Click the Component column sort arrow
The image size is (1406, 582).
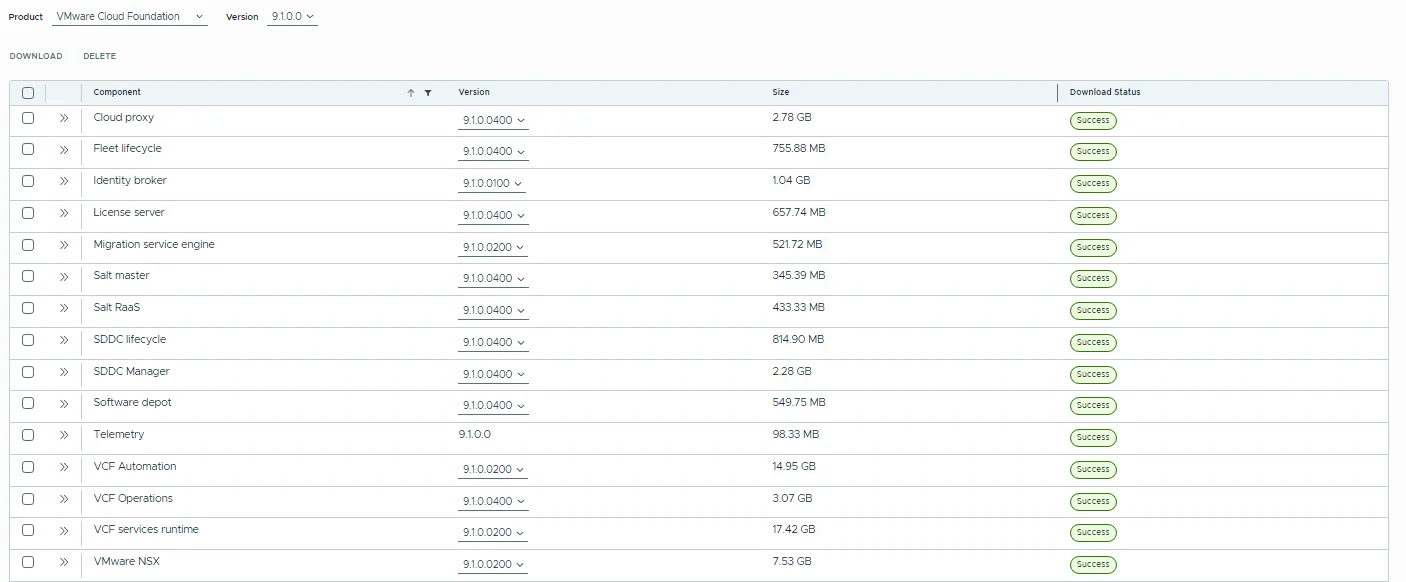411,93
